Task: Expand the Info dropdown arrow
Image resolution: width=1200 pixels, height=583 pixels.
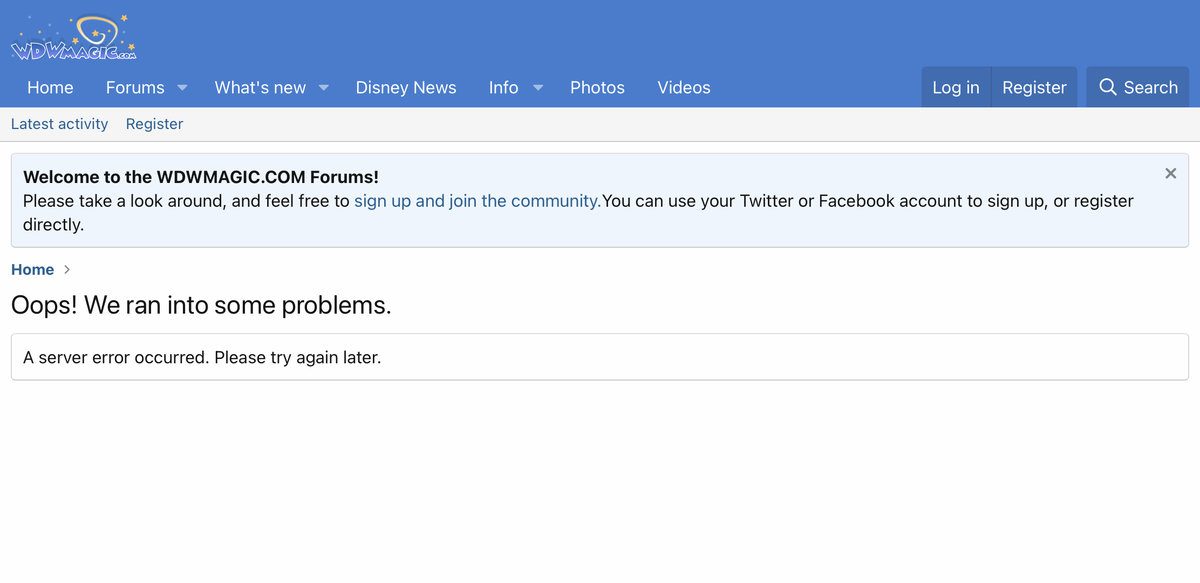Action: pyautogui.click(x=538, y=88)
